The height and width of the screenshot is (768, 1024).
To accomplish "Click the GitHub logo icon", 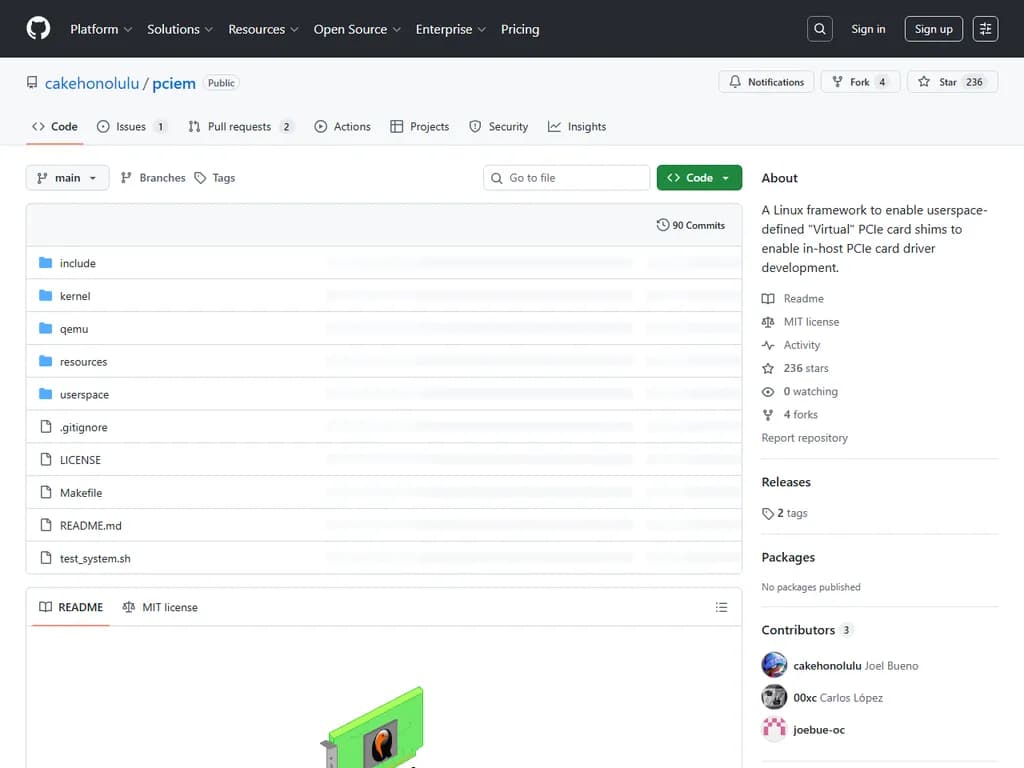I will pos(38,29).
